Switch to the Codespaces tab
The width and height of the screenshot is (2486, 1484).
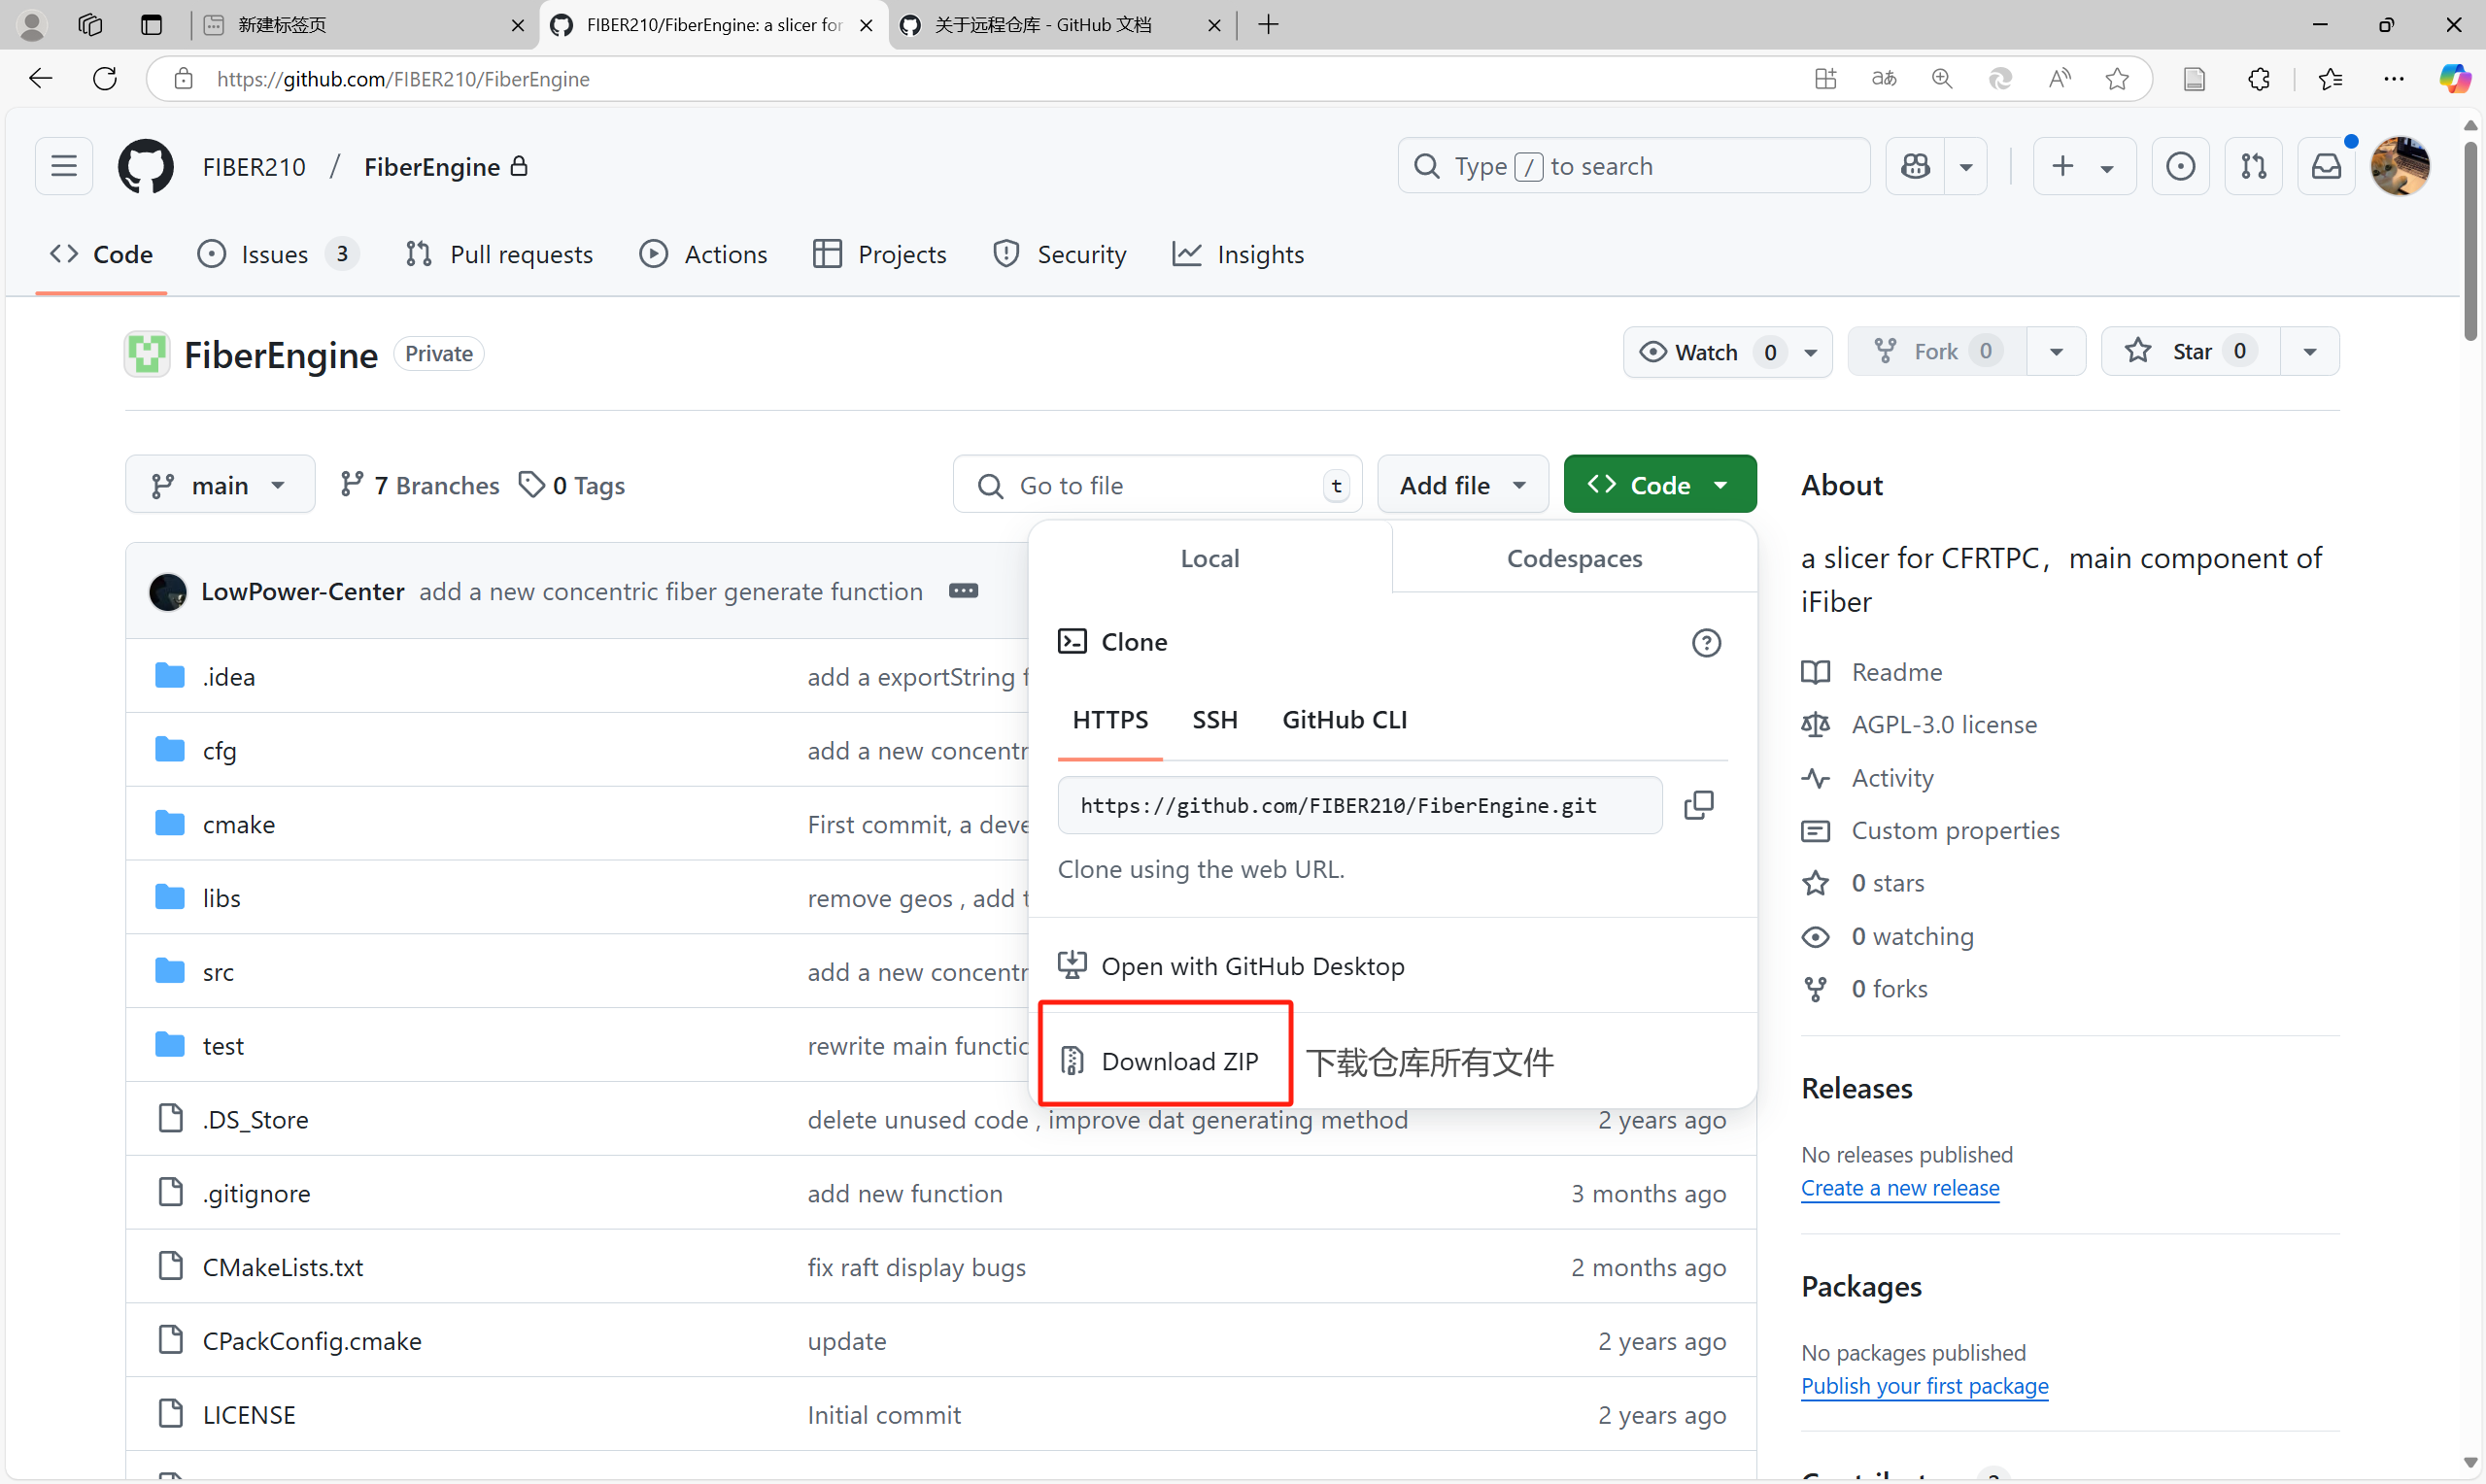(x=1574, y=558)
